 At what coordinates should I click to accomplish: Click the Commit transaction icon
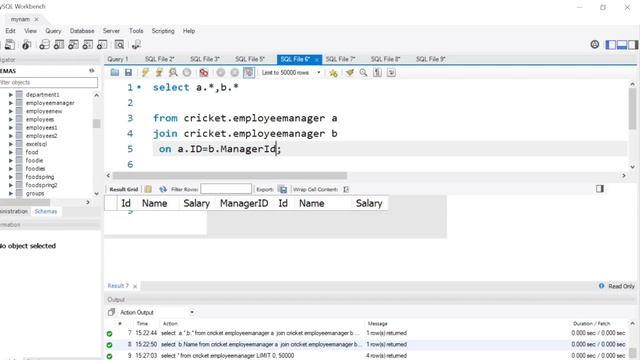(x=221, y=73)
